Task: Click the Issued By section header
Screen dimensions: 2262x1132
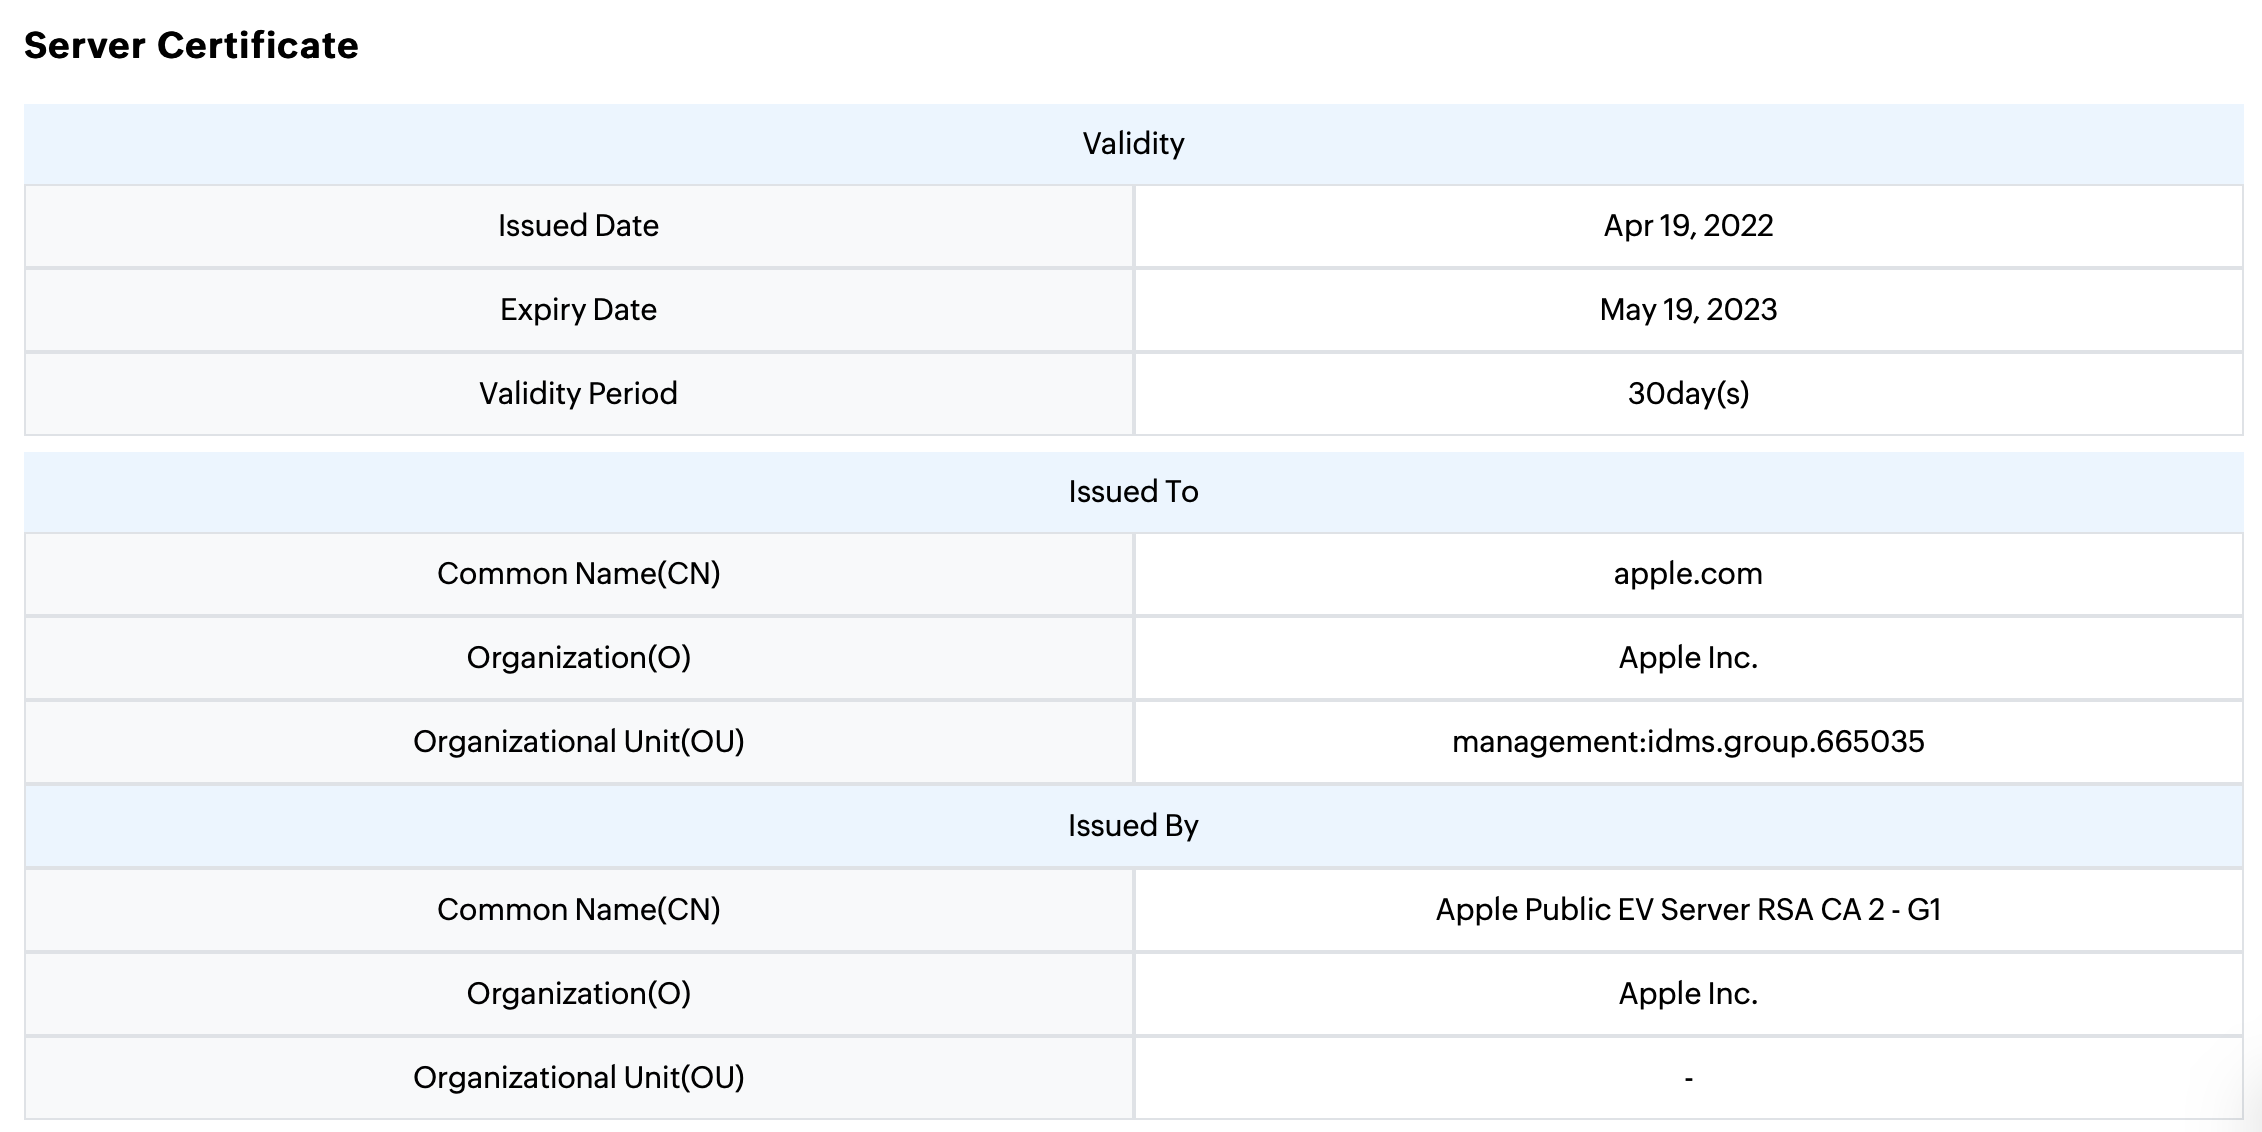Action: [x=1133, y=826]
